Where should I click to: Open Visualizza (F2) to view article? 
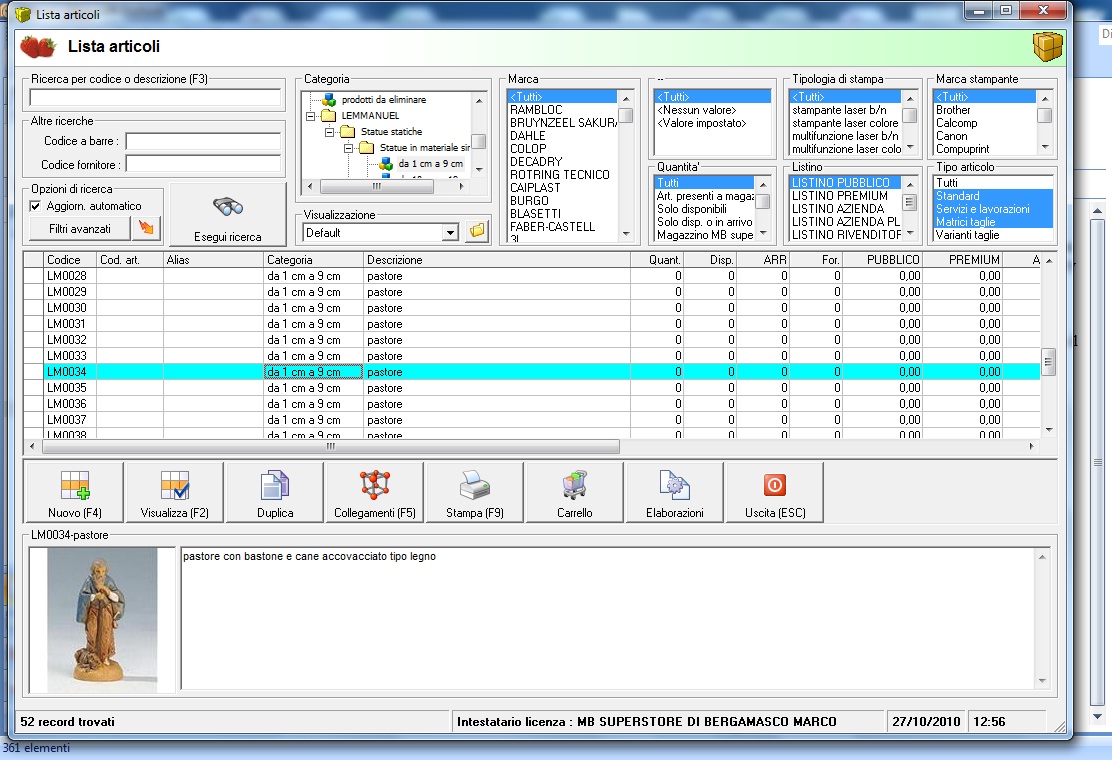[174, 493]
